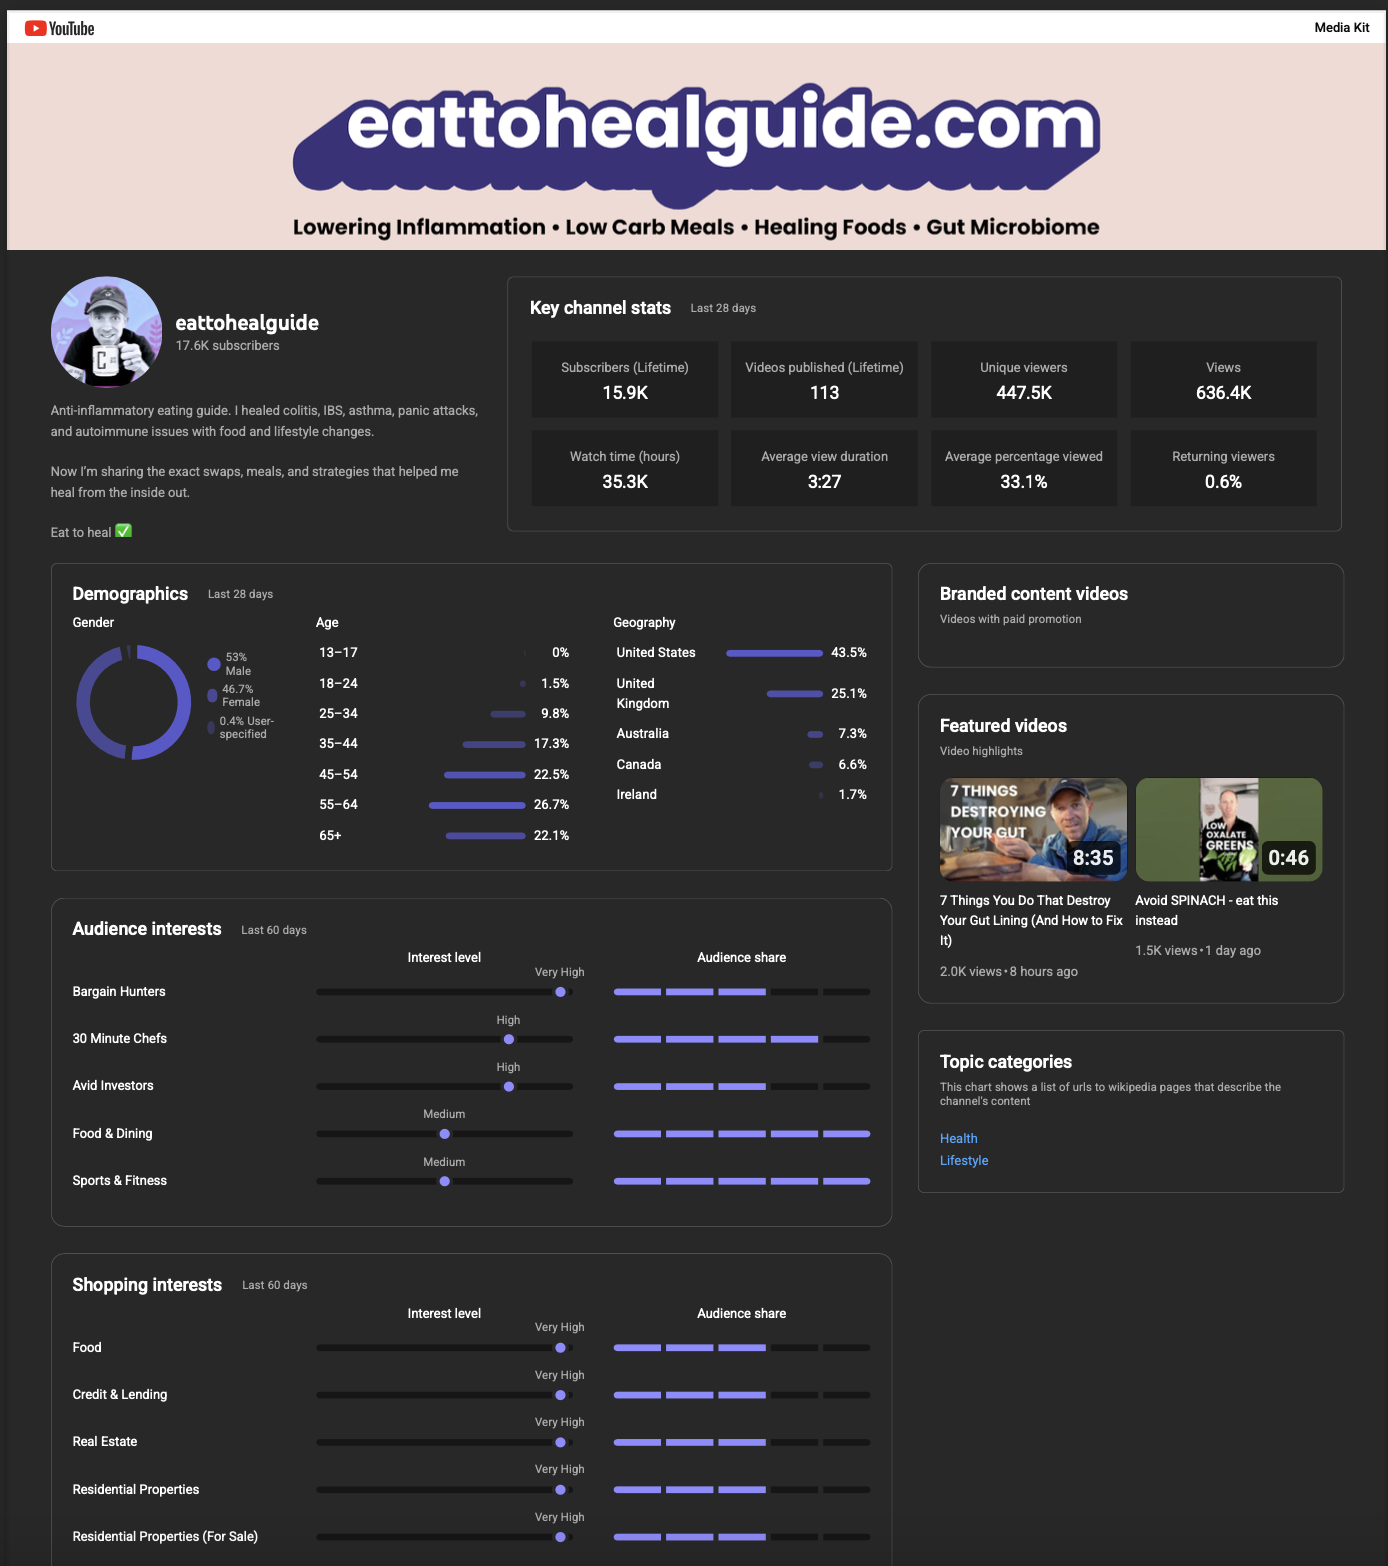
Task: Click the 17.6K subscribers text
Action: coord(228,345)
